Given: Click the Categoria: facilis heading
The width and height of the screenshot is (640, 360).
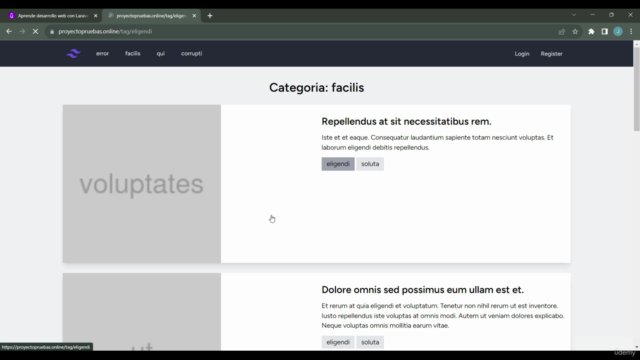Looking at the screenshot, I should [316, 87].
